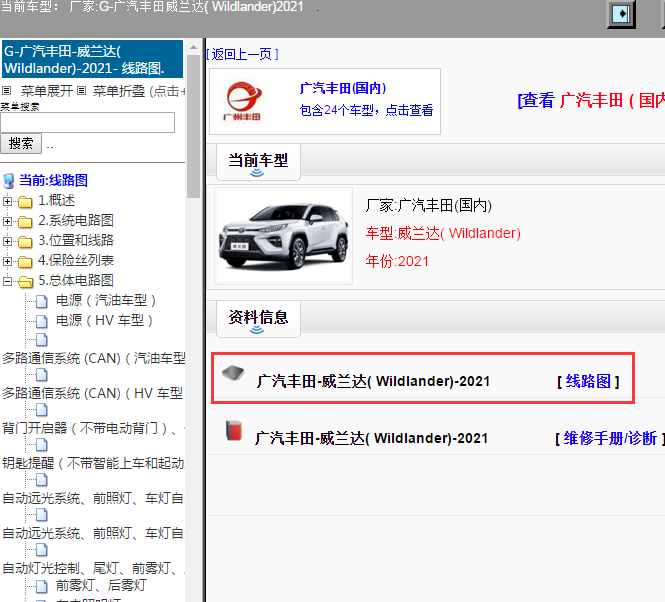Click the open folder icon of 5.总体电路图
Image resolution: width=665 pixels, height=602 pixels.
(x=25, y=281)
